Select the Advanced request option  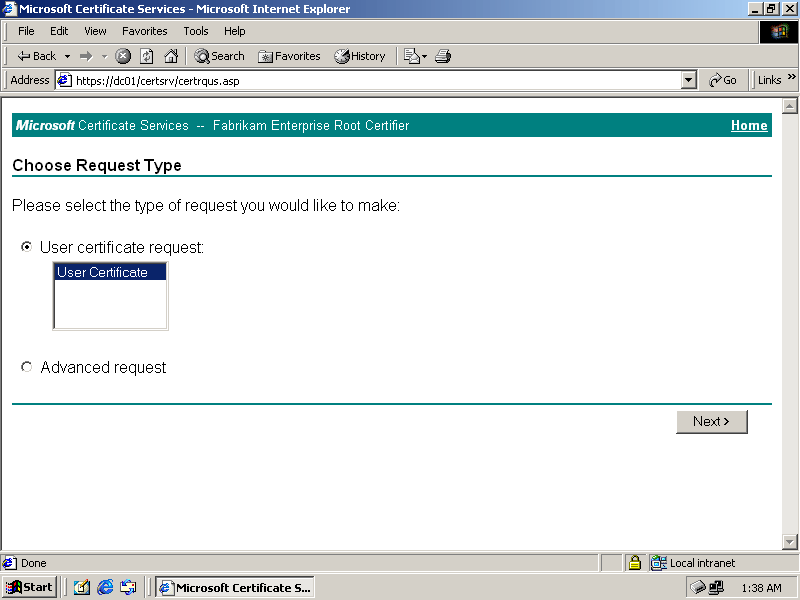[x=27, y=367]
